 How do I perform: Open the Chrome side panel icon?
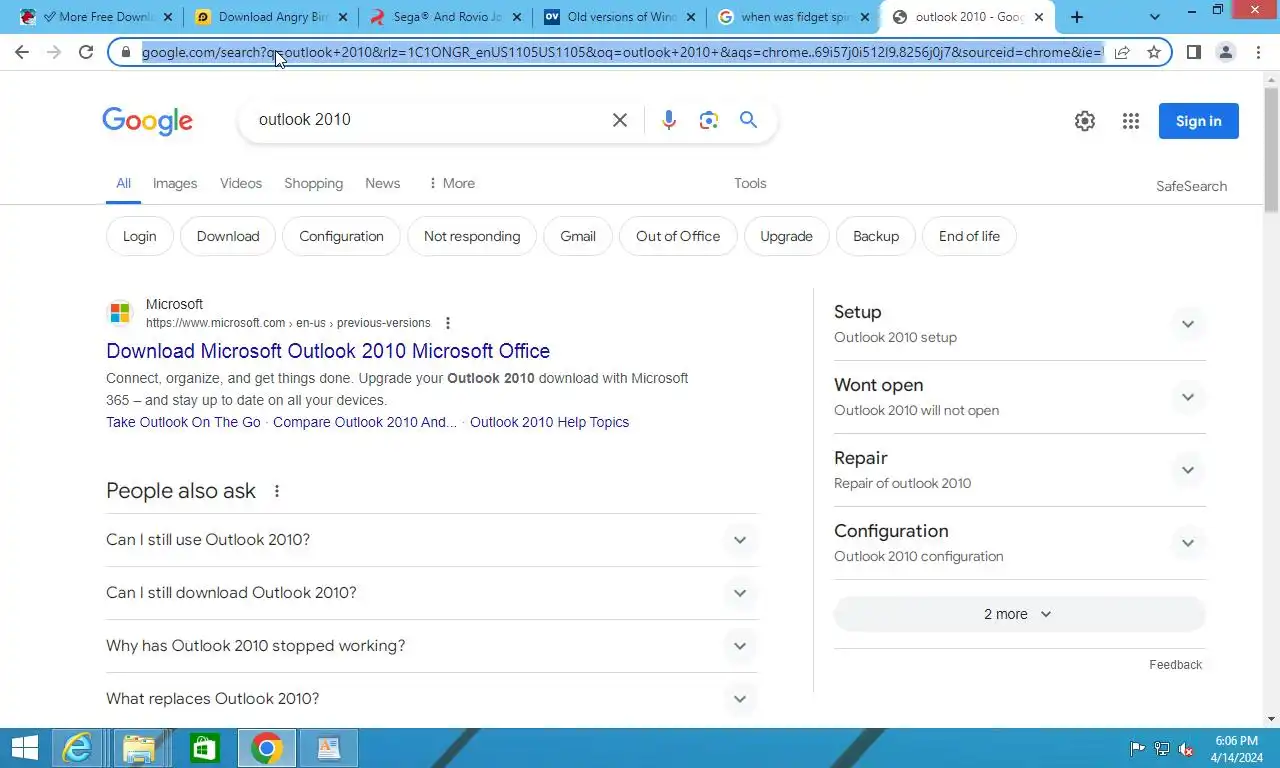[x=1193, y=52]
